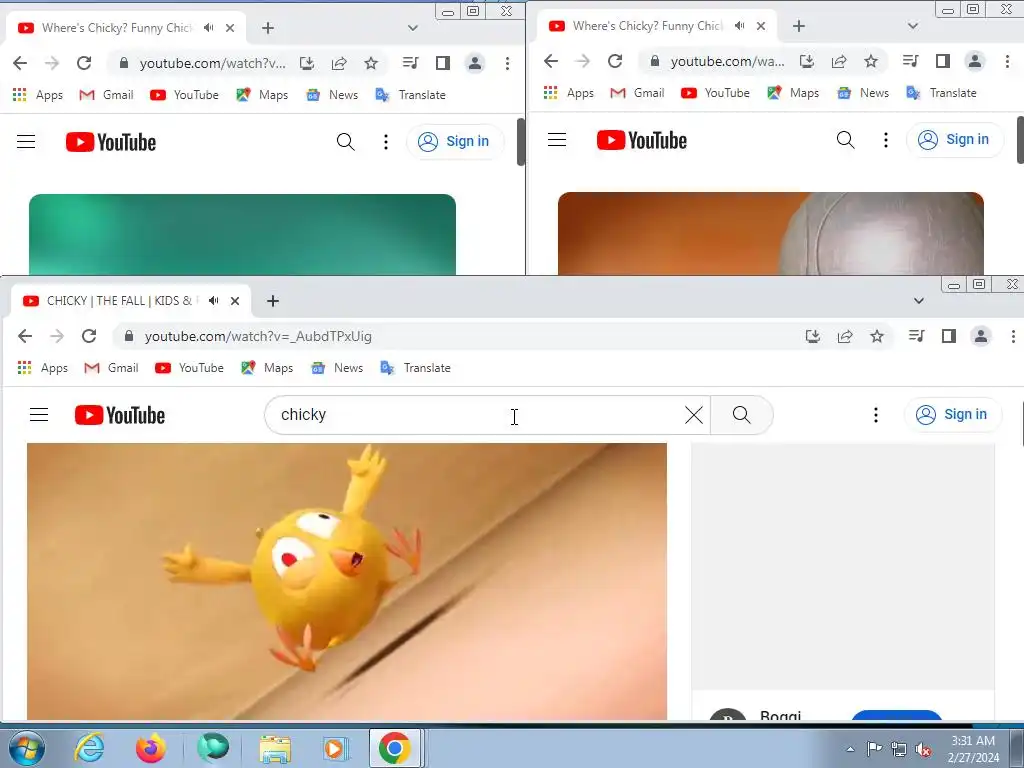Viewport: 1024px width, 768px height.
Task: Open YouTube guide menu in top-left window
Action: pyautogui.click(x=26, y=142)
